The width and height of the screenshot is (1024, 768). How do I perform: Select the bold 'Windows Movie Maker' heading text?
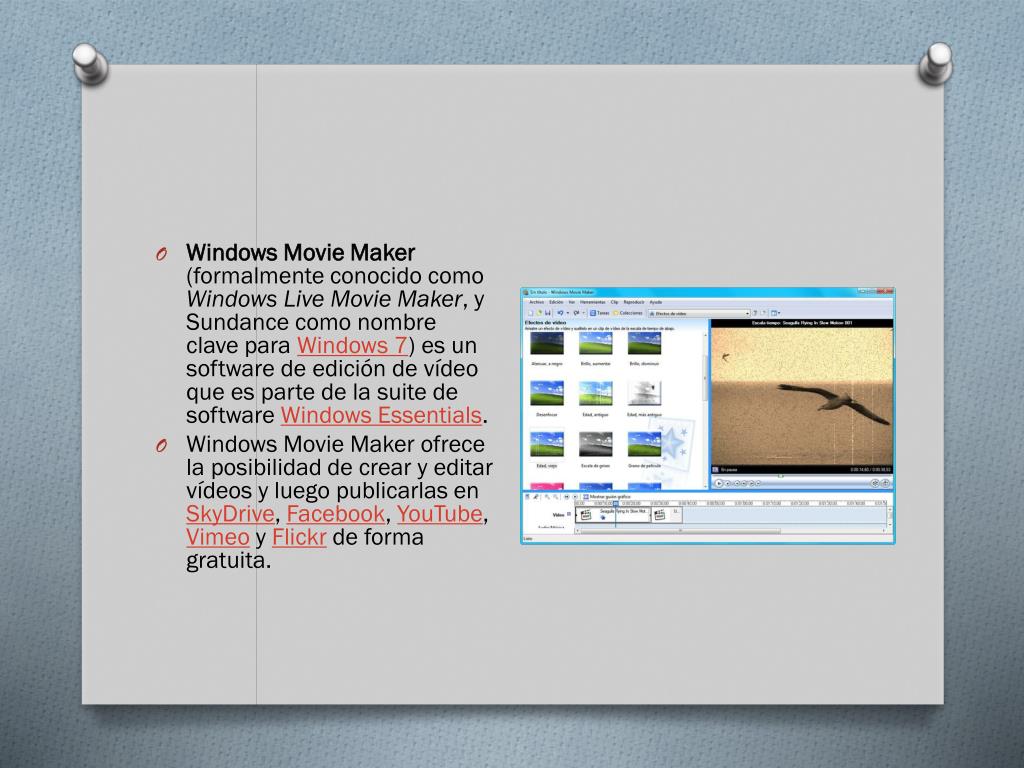coord(300,252)
